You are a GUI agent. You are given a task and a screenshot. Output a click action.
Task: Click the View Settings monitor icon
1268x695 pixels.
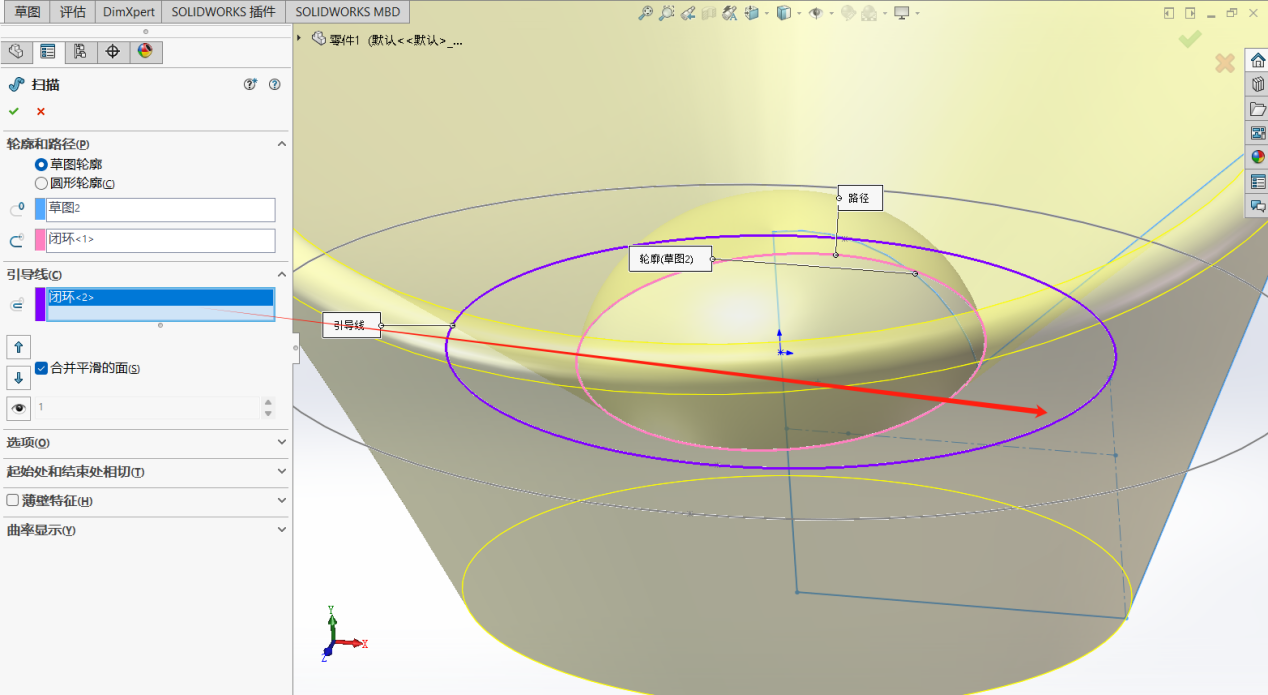pyautogui.click(x=902, y=13)
